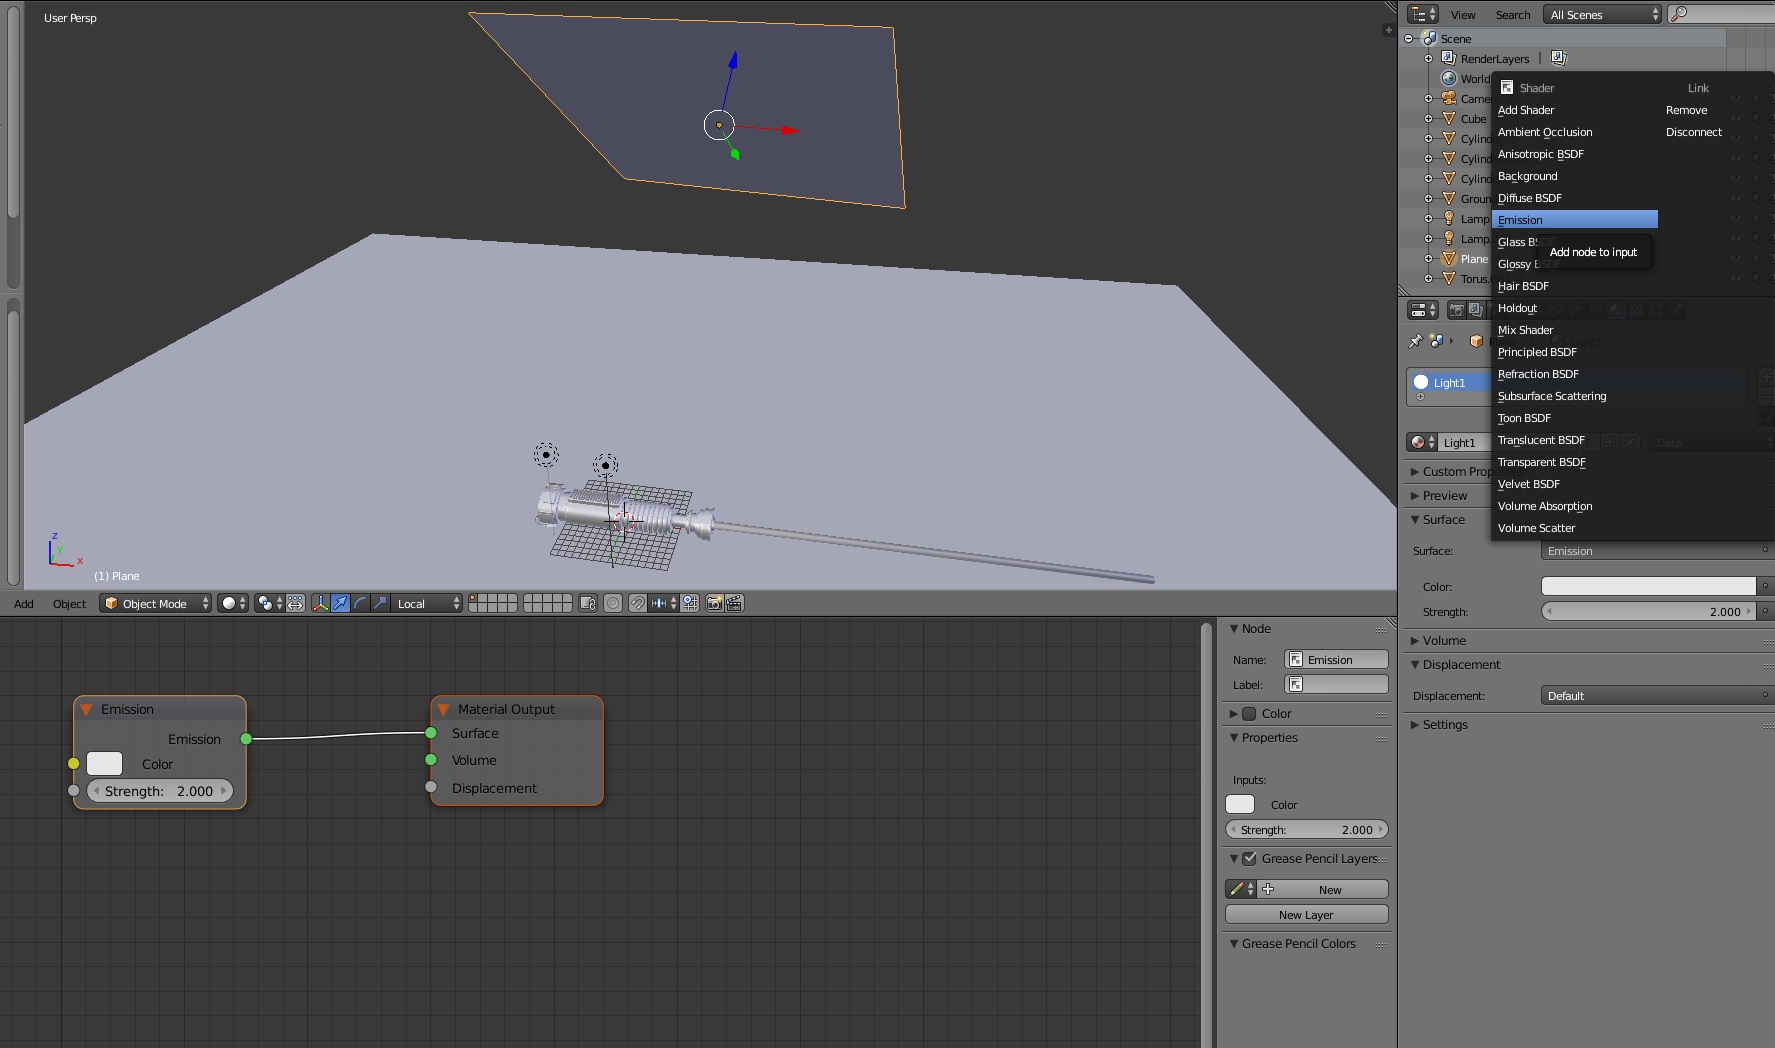Expand the Volume panel
The image size is (1775, 1048).
click(1415, 640)
